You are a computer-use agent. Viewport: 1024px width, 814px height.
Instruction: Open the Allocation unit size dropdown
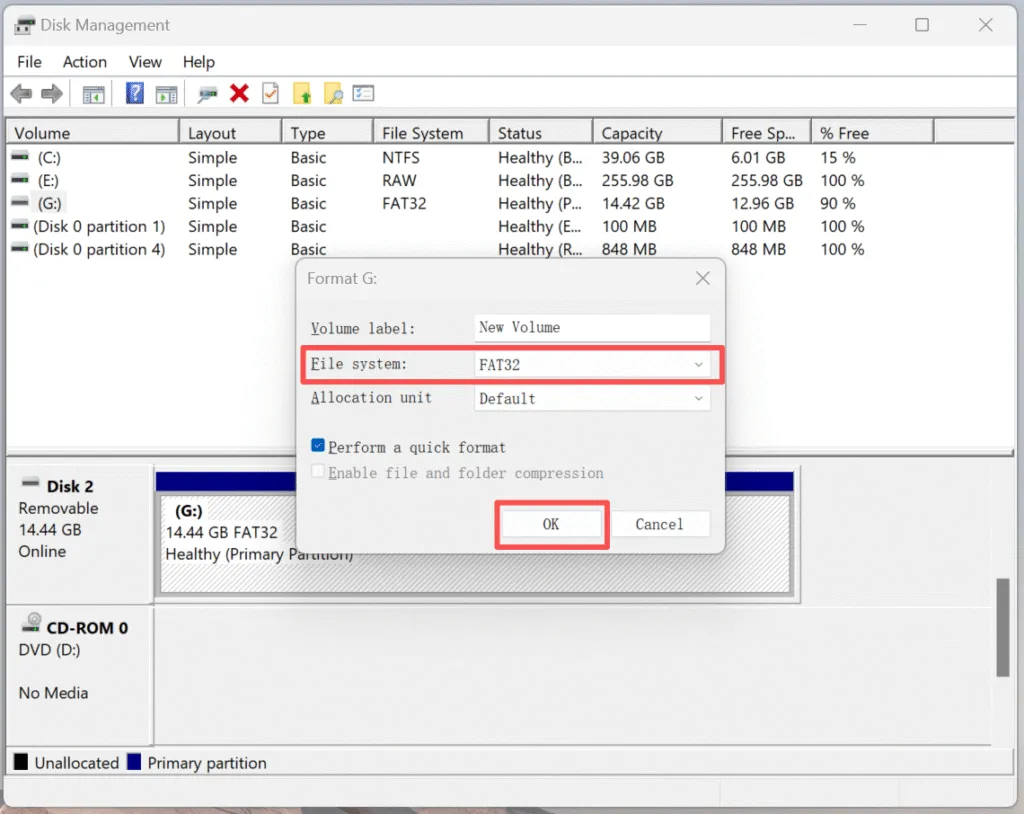pyautogui.click(x=700, y=398)
